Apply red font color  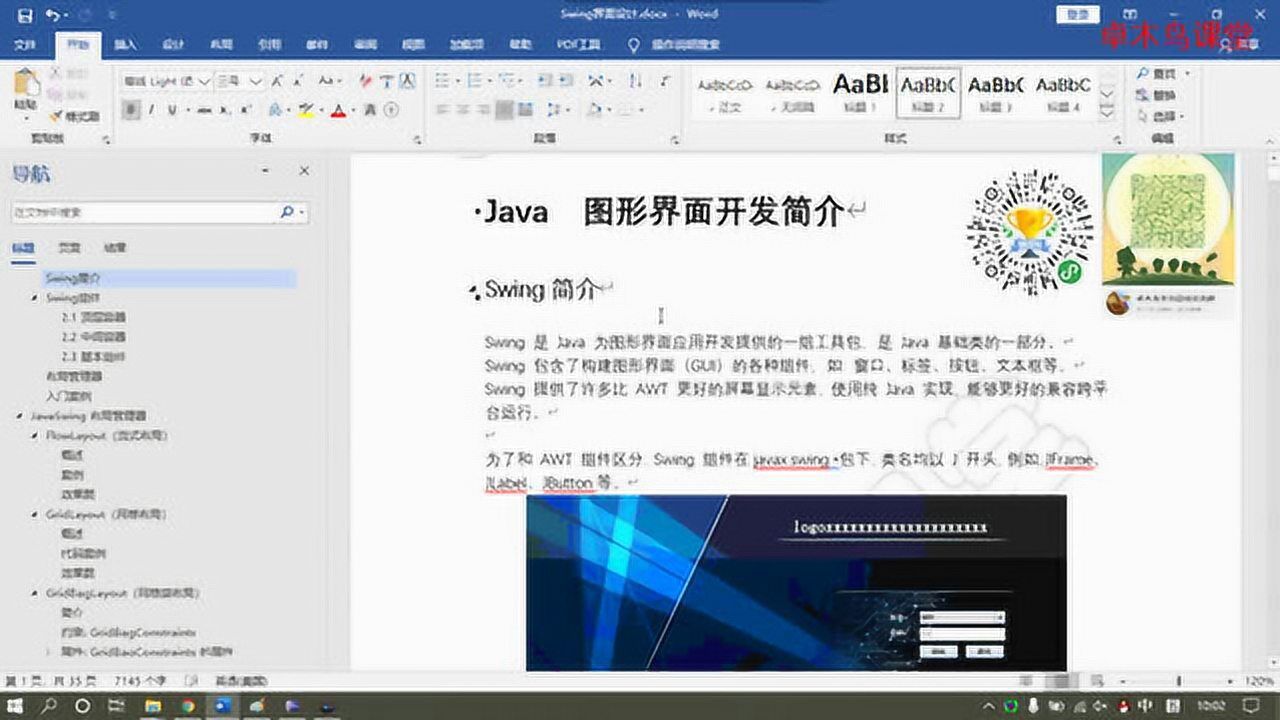tap(336, 112)
